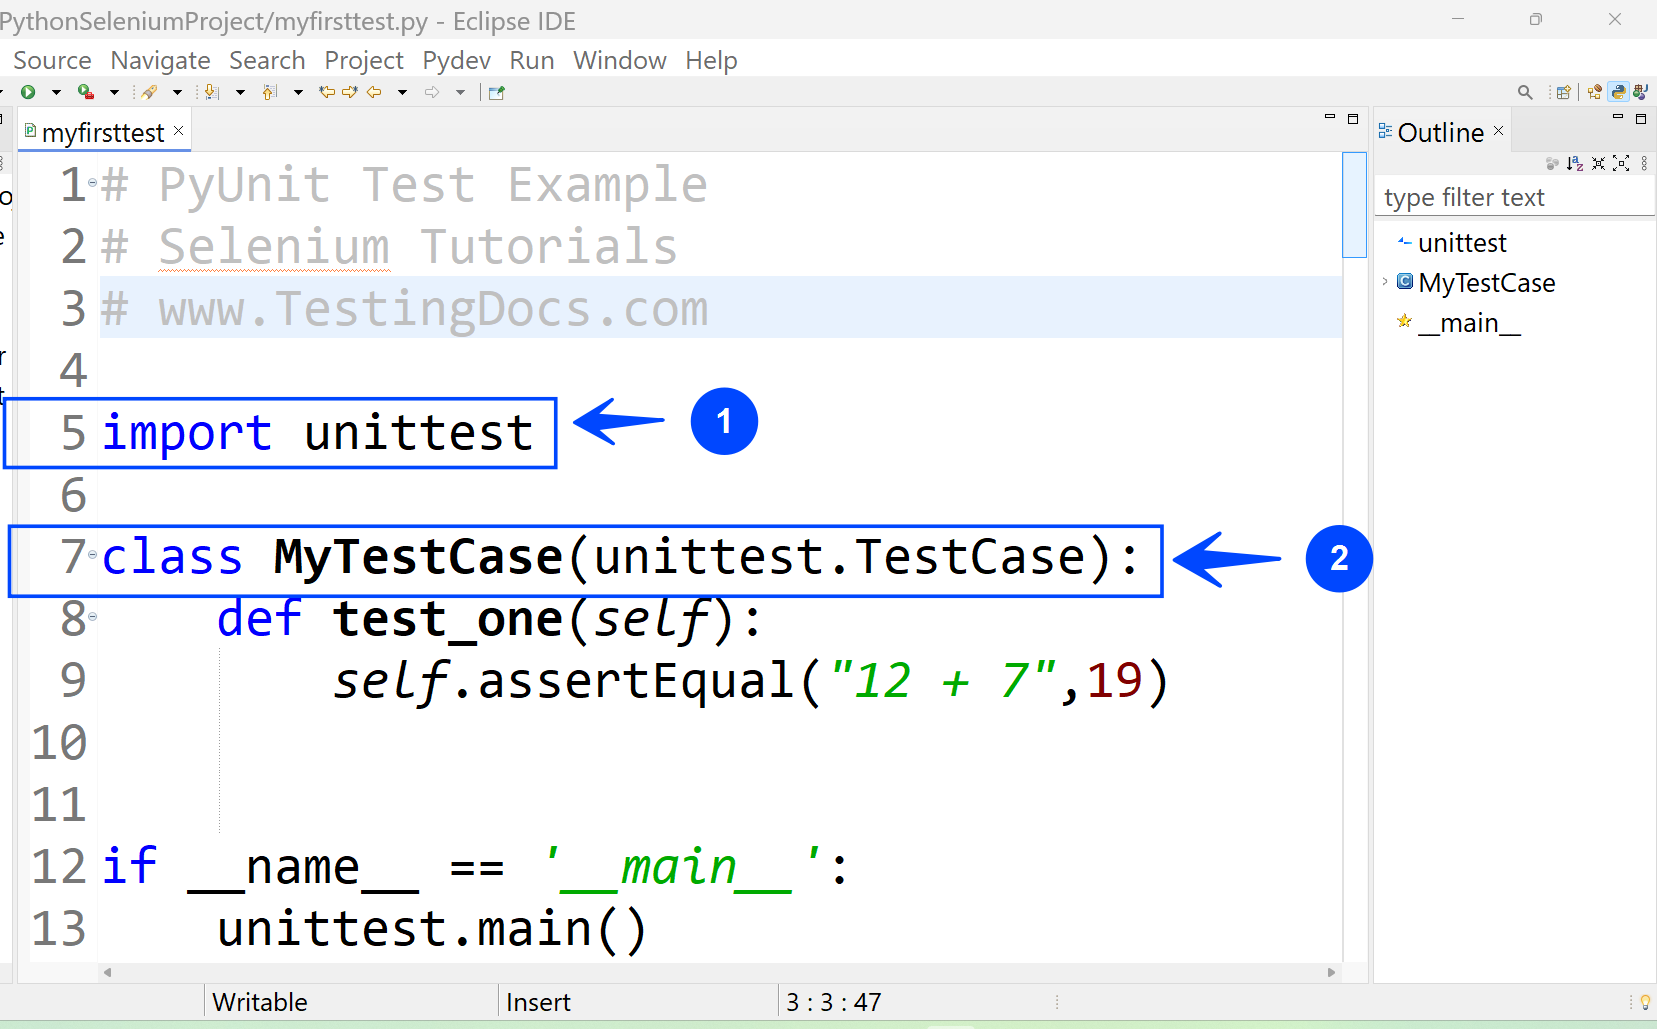Image resolution: width=1657 pixels, height=1029 pixels.
Task: Collapse all nodes in Outline view
Action: point(1598,163)
